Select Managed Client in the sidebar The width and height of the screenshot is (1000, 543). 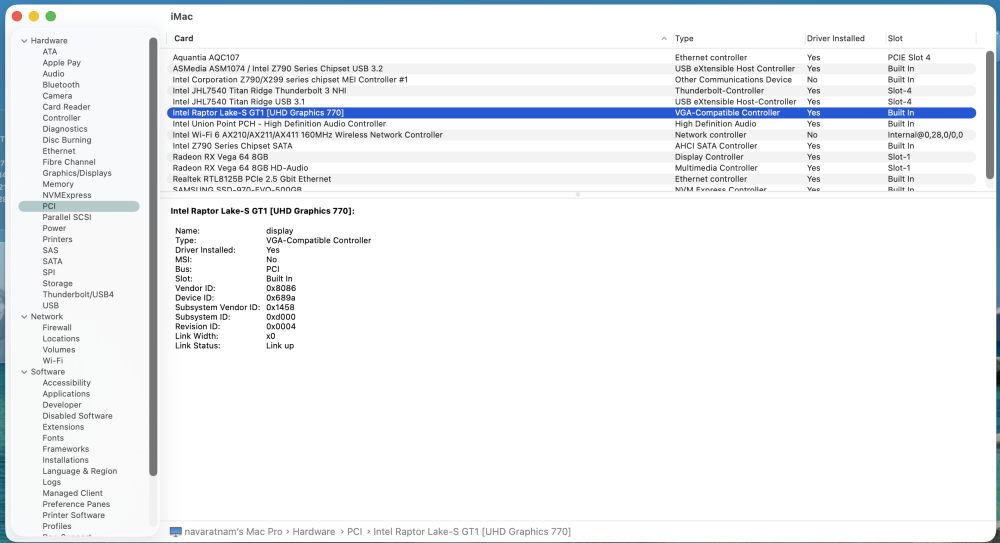pos(72,493)
